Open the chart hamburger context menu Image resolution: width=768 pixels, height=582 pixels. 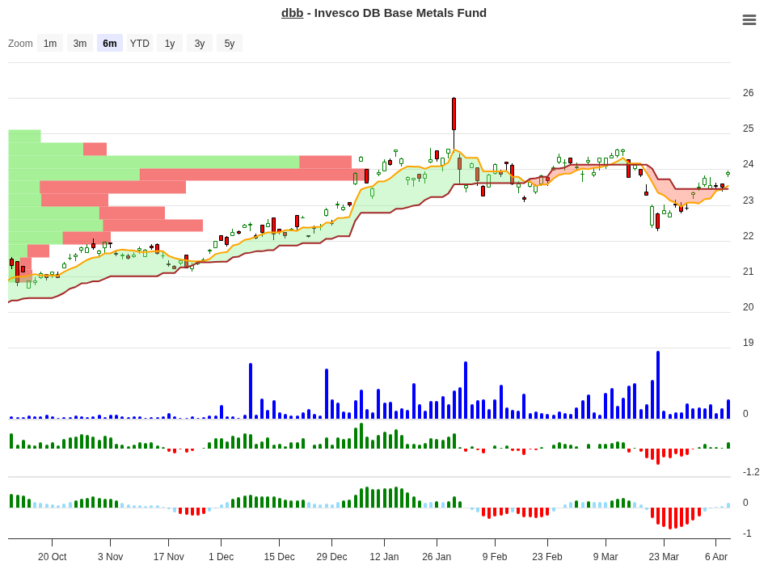[x=749, y=20]
